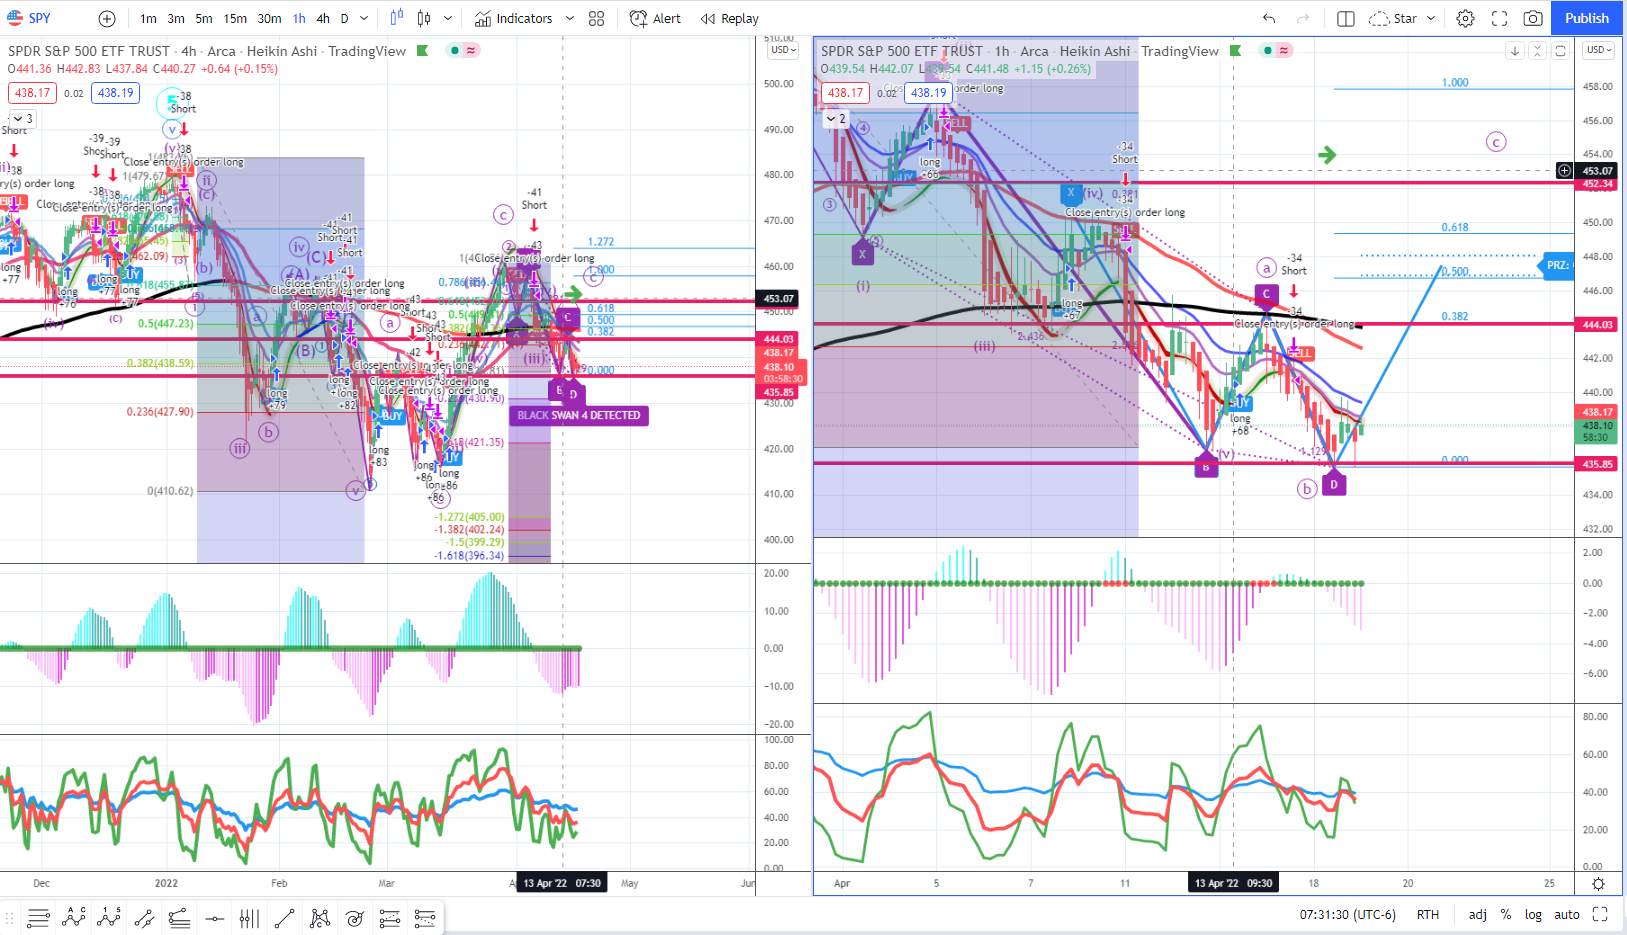Toggle the market status dot on the 1h chart
1627x935 pixels.
pyautogui.click(x=1268, y=50)
